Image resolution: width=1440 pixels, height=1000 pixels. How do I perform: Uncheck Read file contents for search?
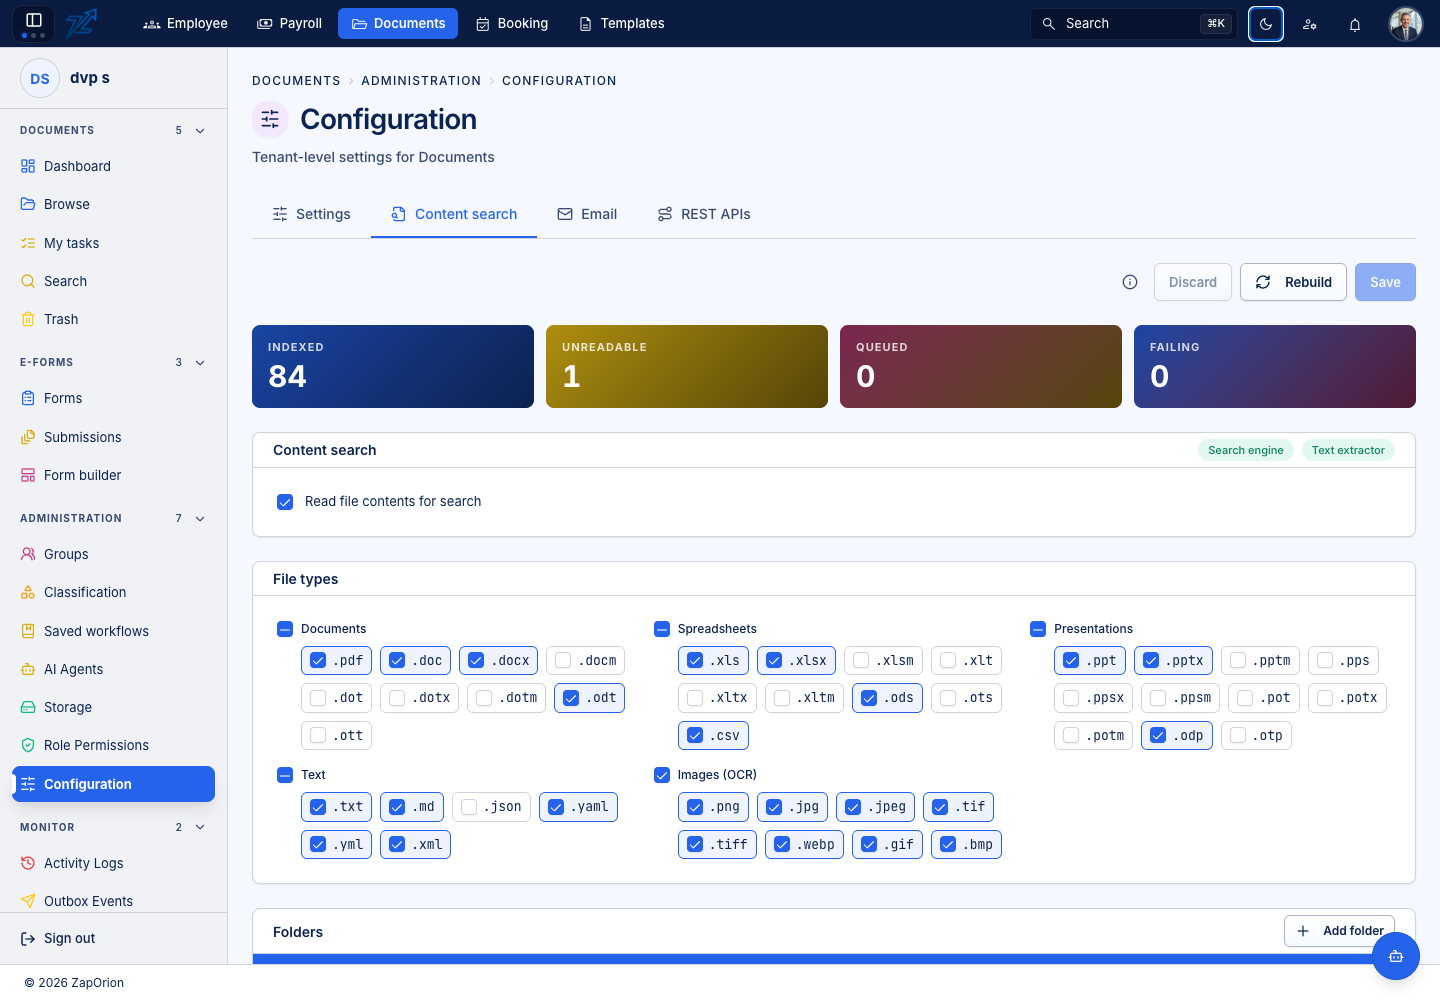(285, 502)
